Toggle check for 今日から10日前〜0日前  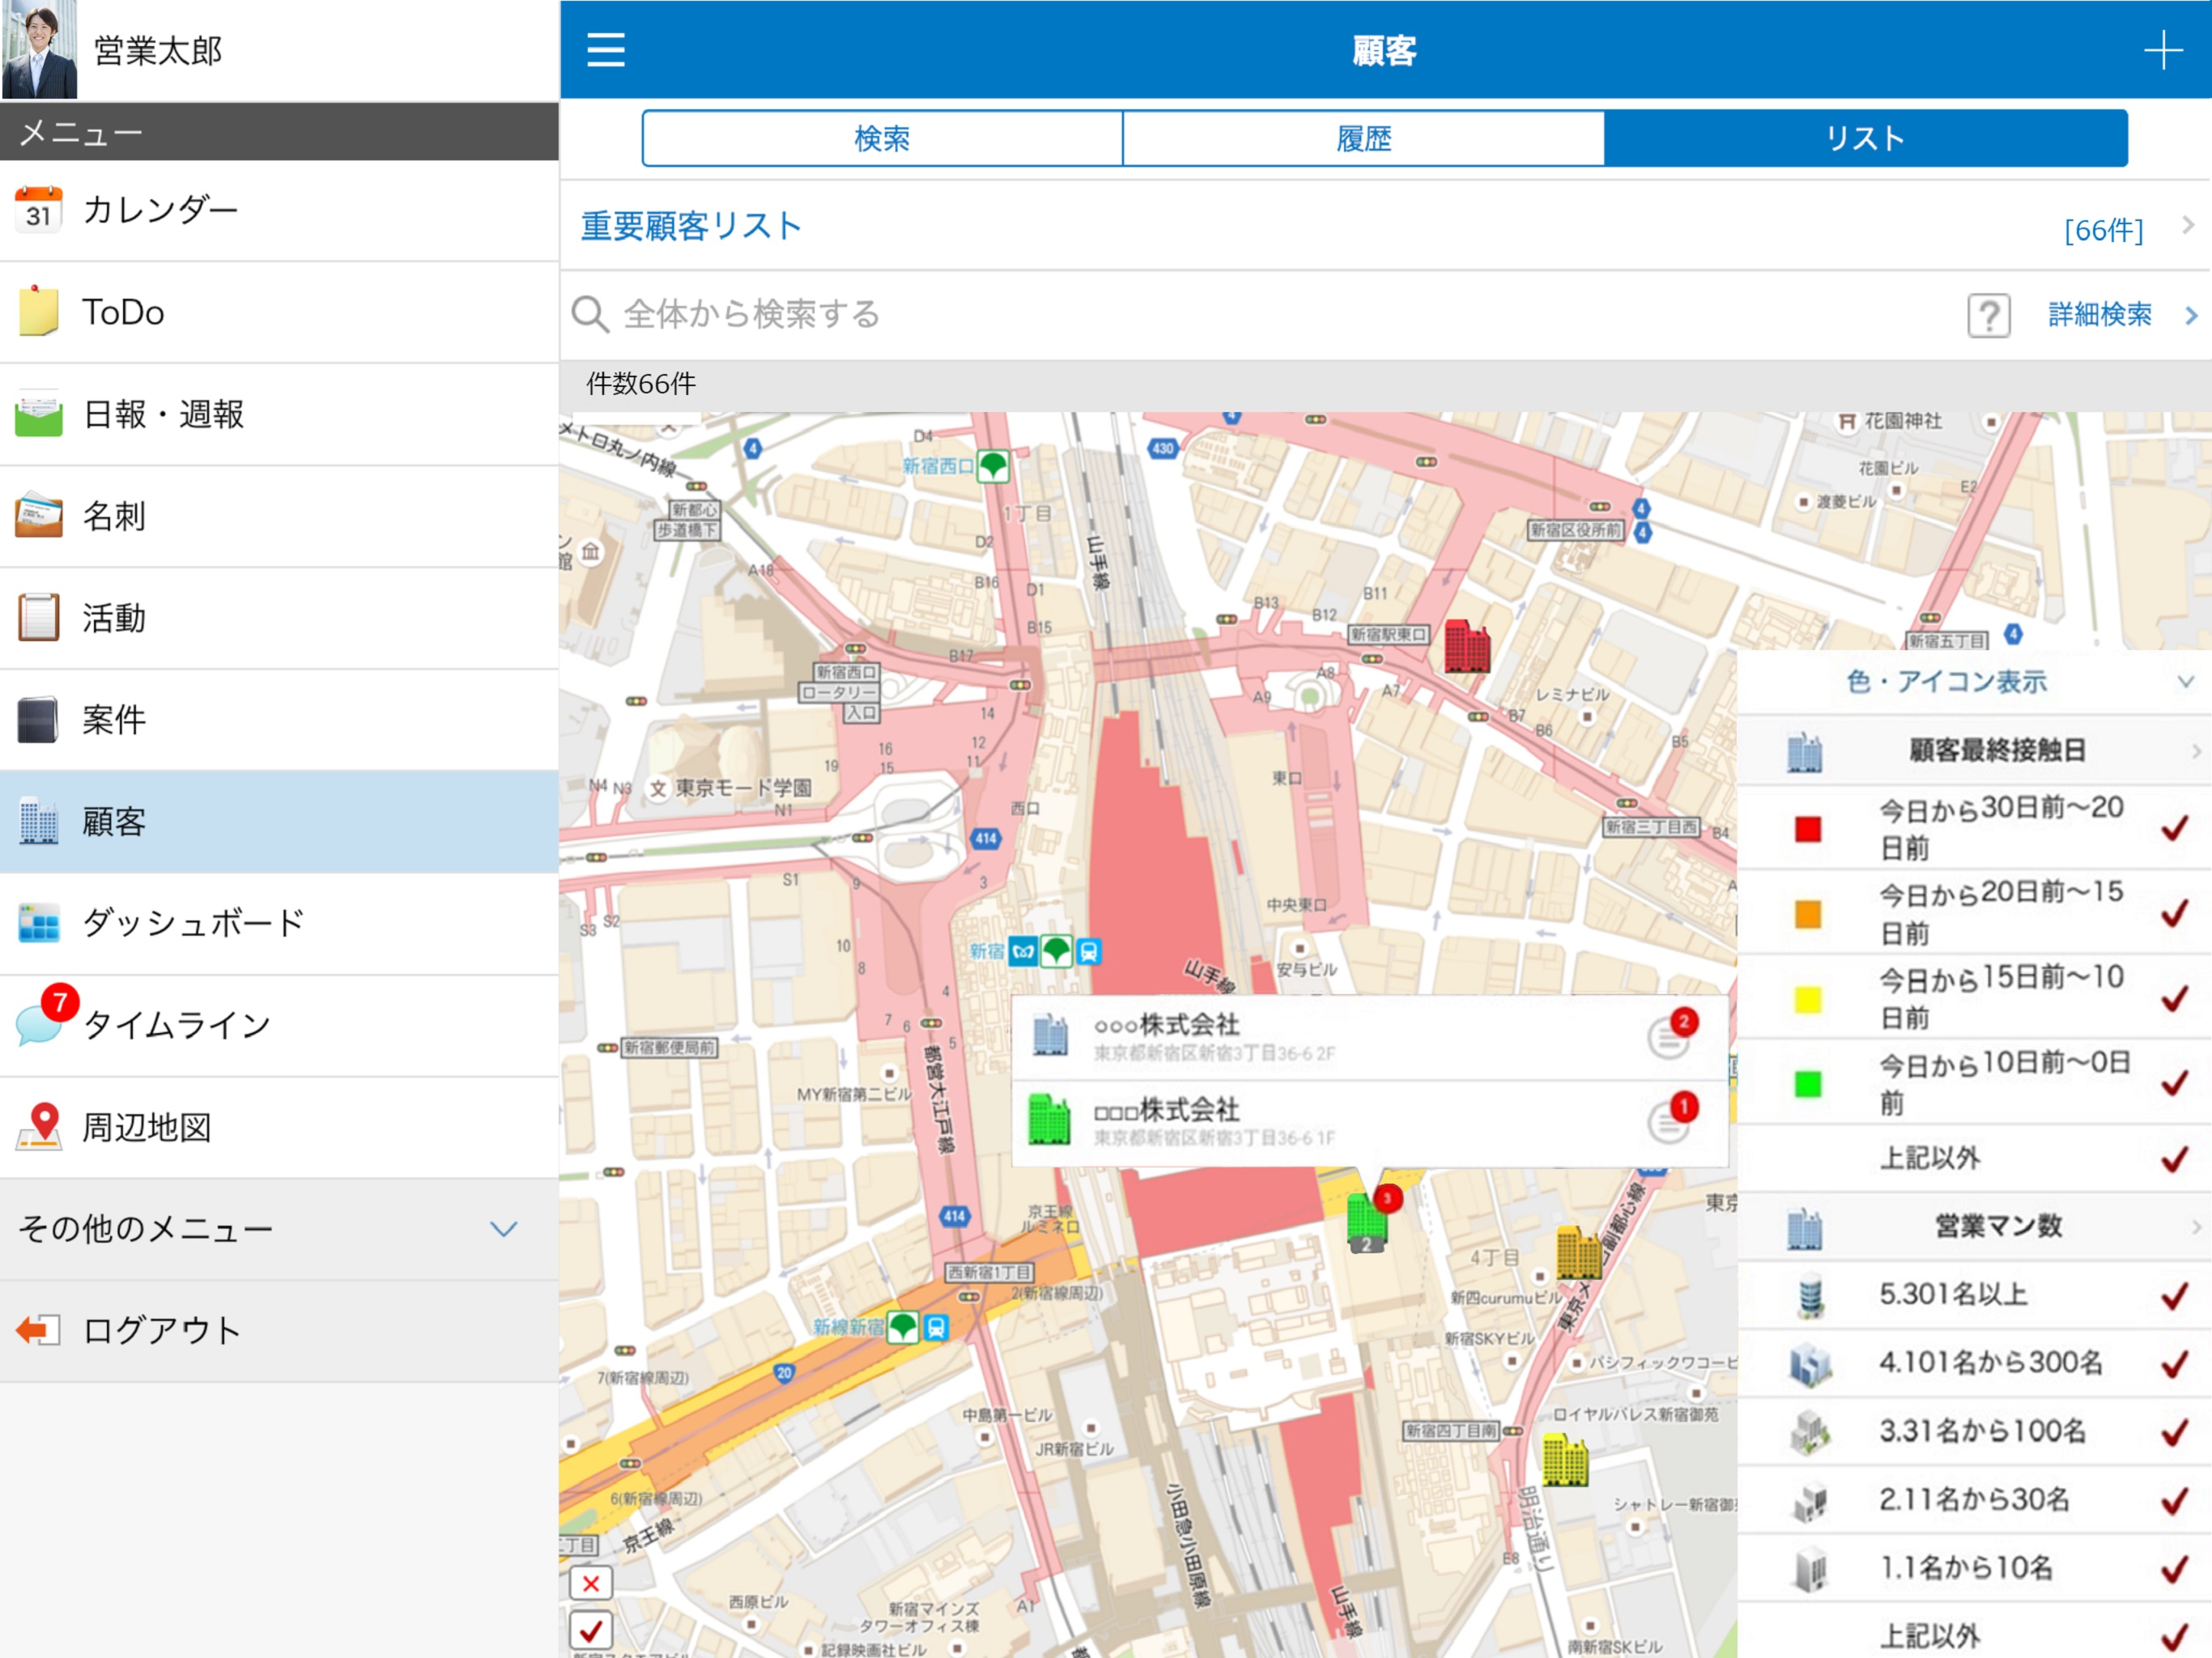(x=2174, y=1083)
